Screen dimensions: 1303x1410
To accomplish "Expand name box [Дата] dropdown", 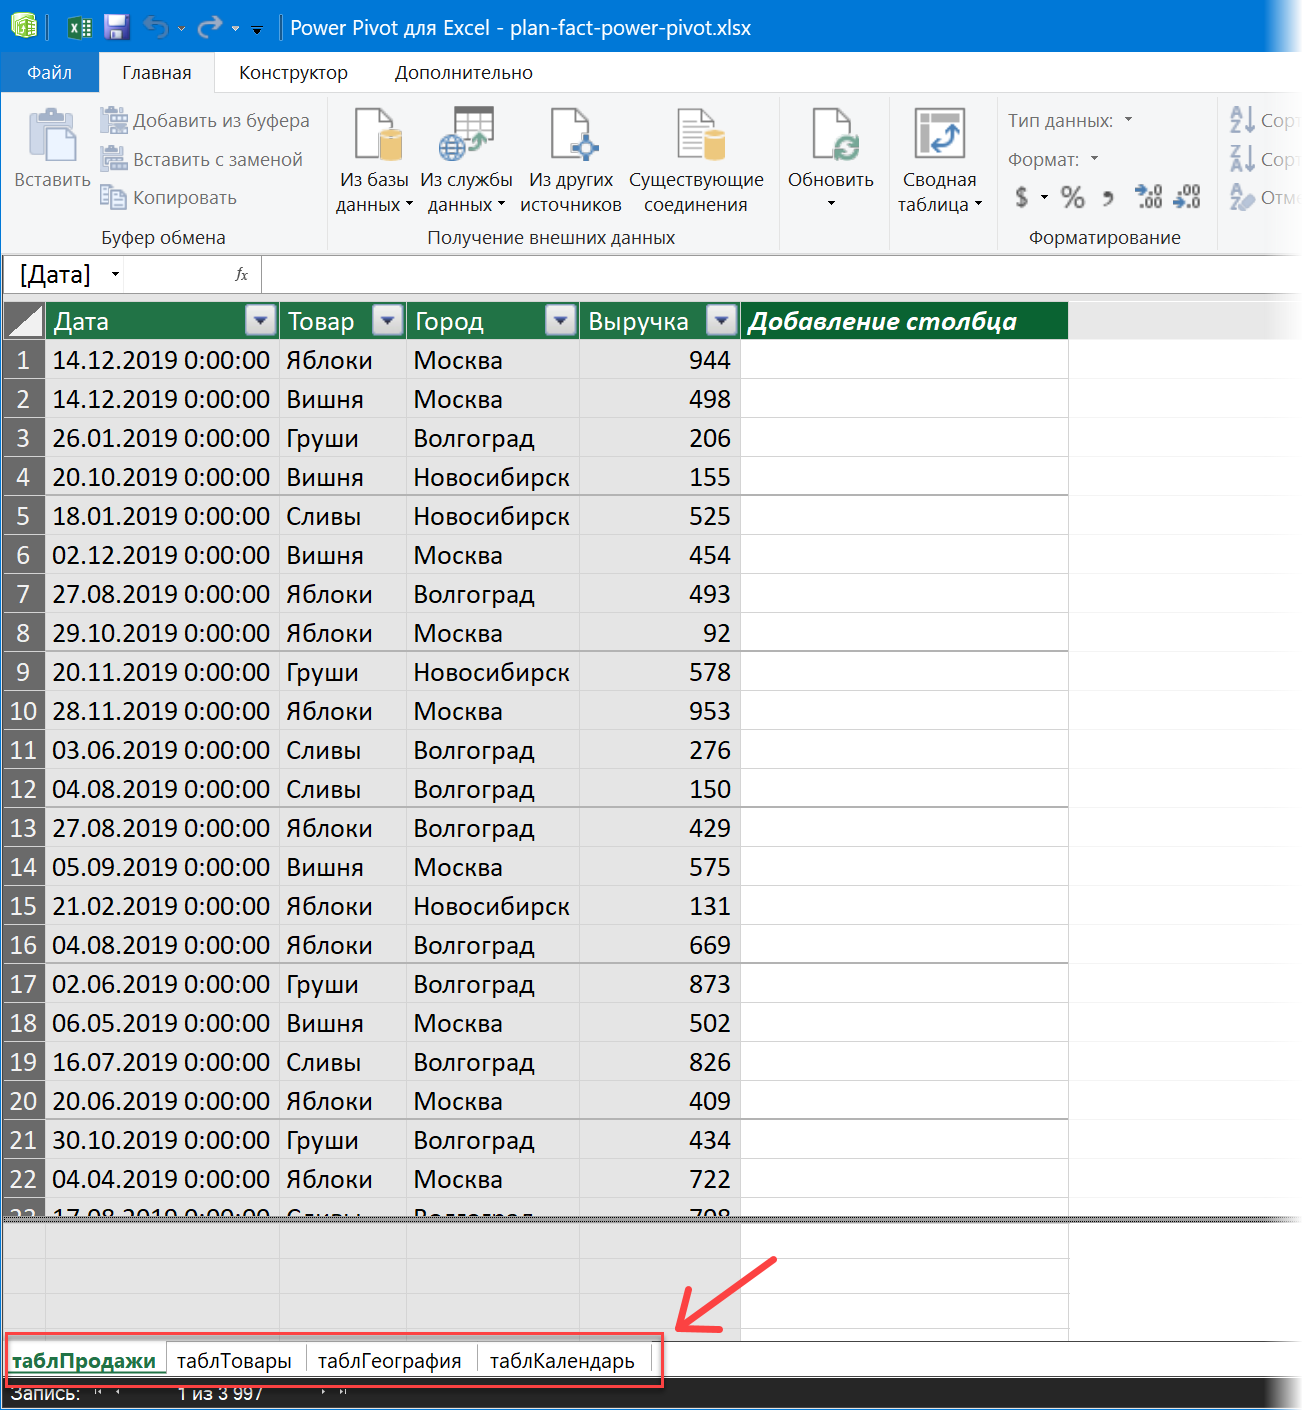I will coord(115,274).
